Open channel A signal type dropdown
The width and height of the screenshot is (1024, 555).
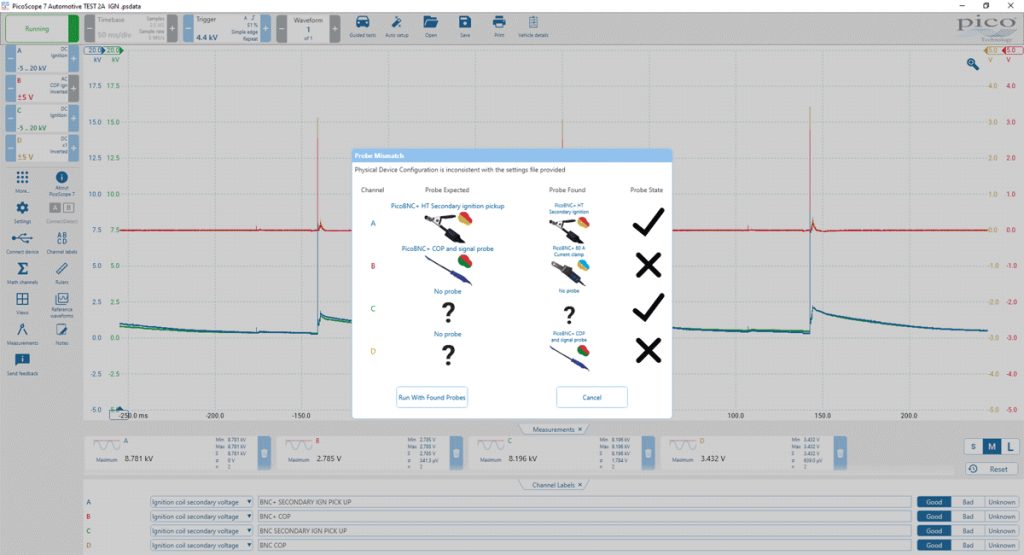(x=201, y=502)
